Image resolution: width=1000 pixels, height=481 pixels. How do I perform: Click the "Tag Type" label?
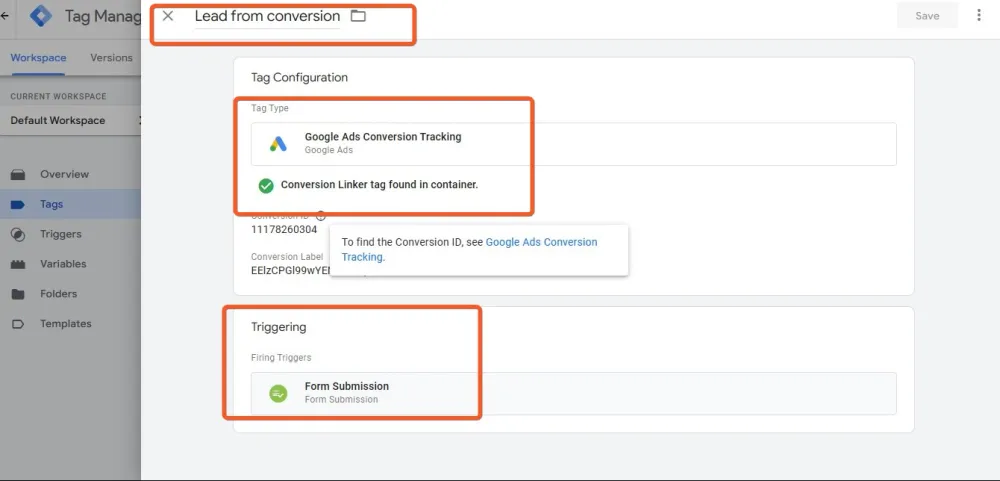pyautogui.click(x=270, y=108)
